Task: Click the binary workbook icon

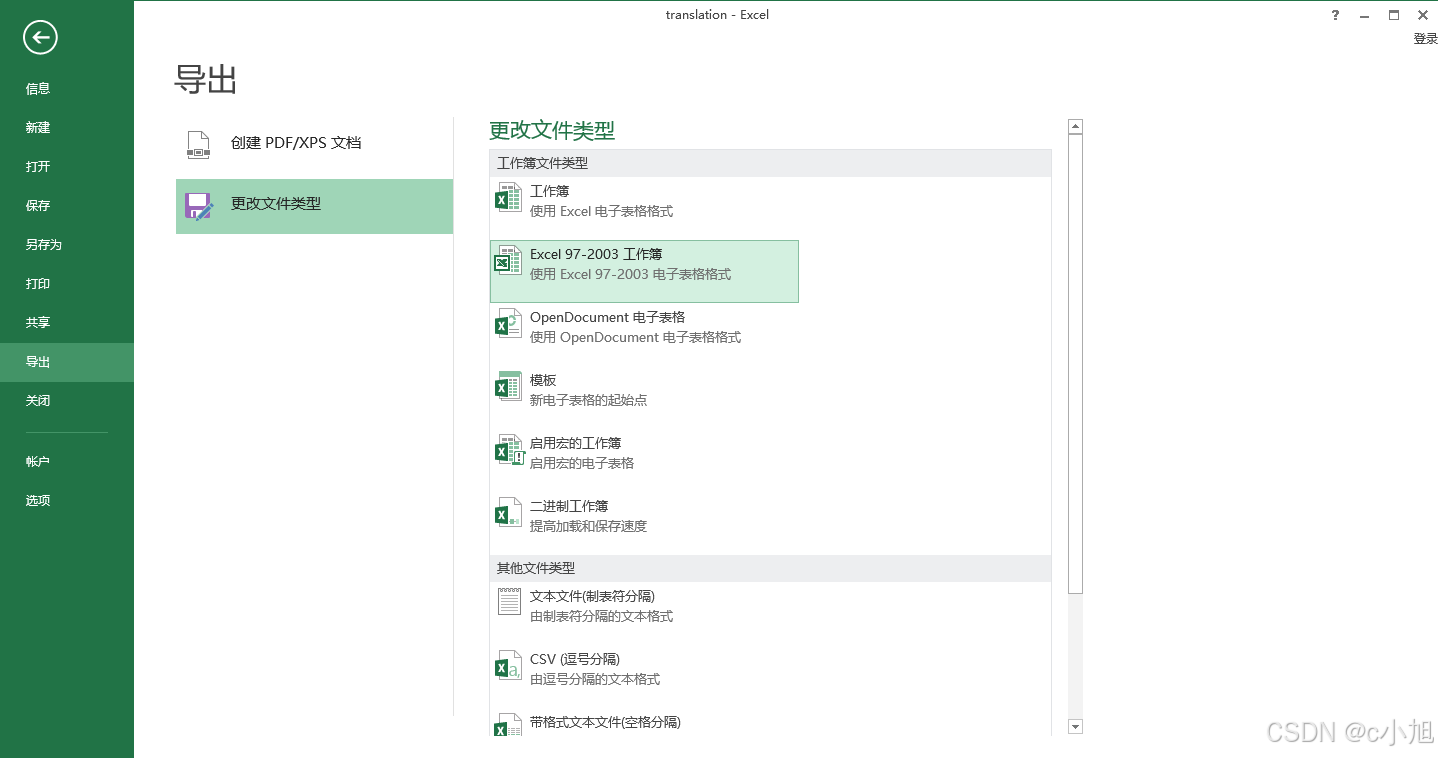Action: pyautogui.click(x=509, y=513)
